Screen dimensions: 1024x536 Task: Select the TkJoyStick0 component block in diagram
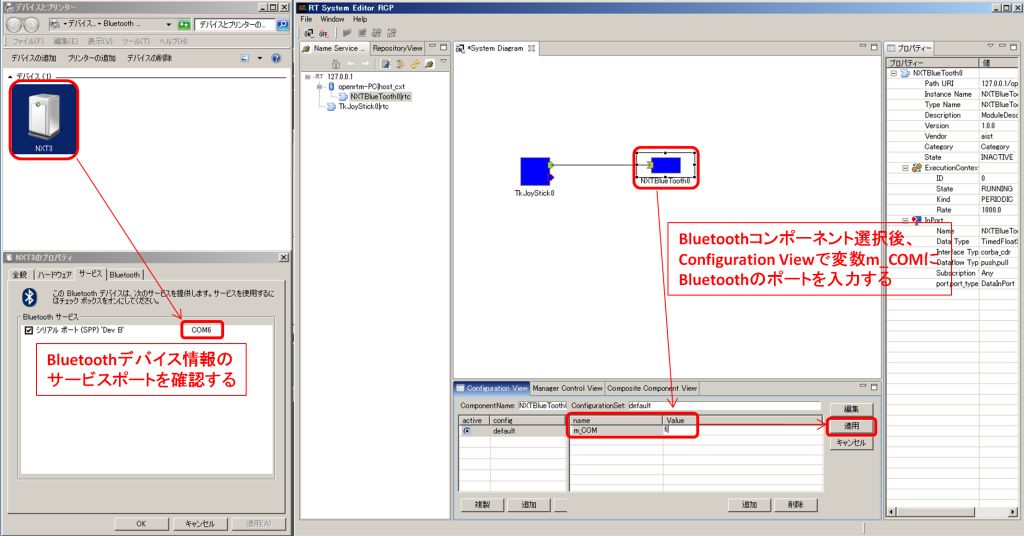[x=536, y=171]
